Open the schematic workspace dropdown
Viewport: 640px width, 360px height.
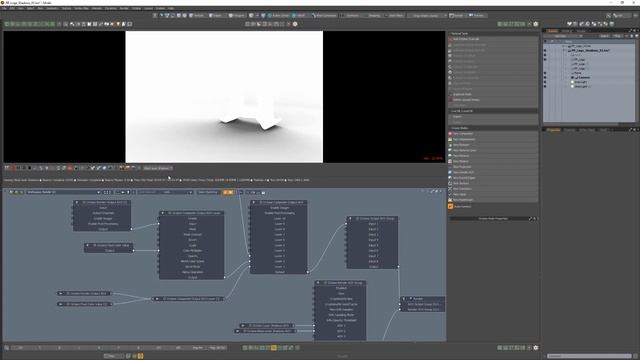(x=63, y=192)
